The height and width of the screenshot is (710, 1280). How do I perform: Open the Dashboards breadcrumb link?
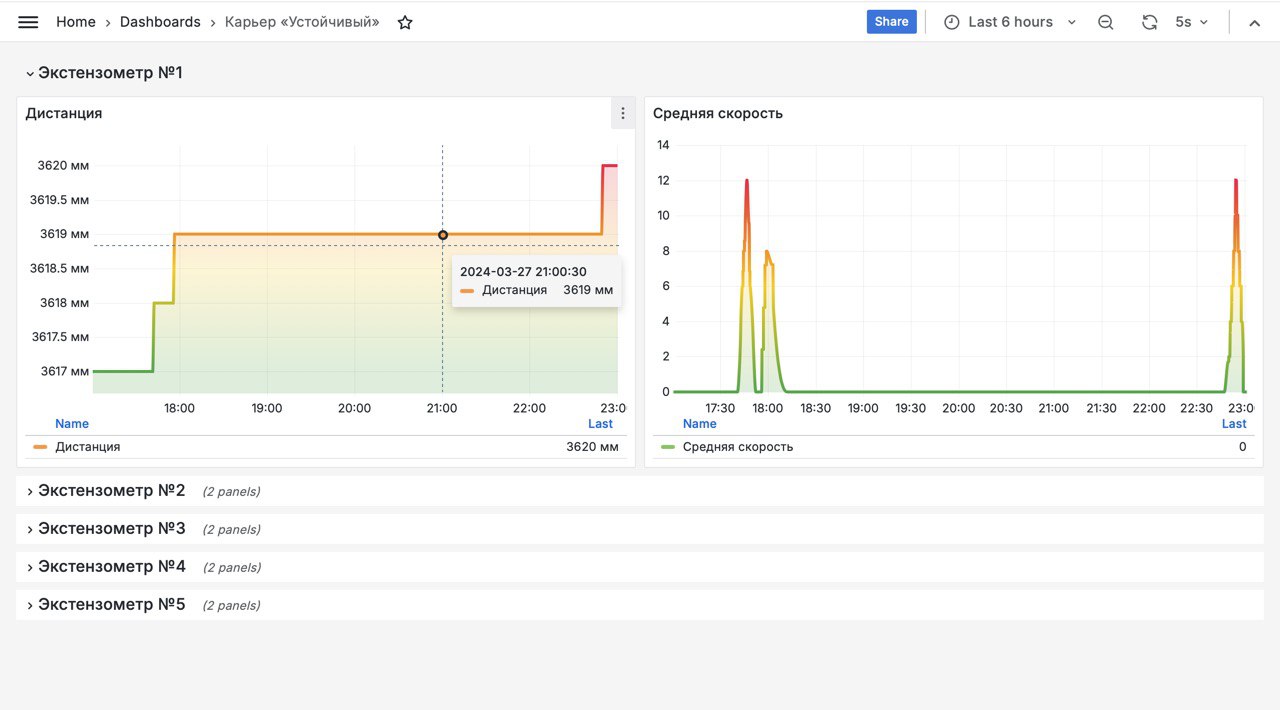point(160,22)
